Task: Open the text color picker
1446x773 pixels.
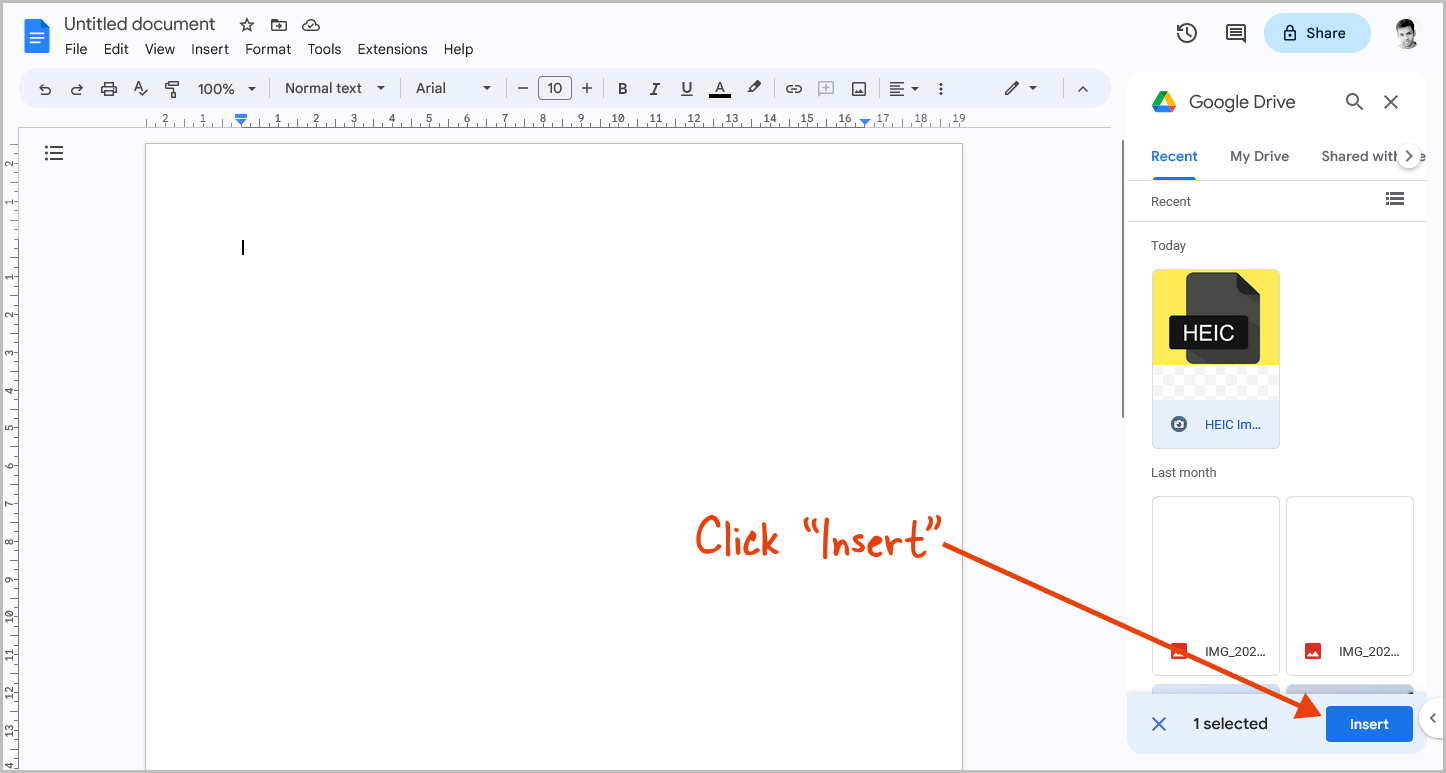Action: (719, 88)
